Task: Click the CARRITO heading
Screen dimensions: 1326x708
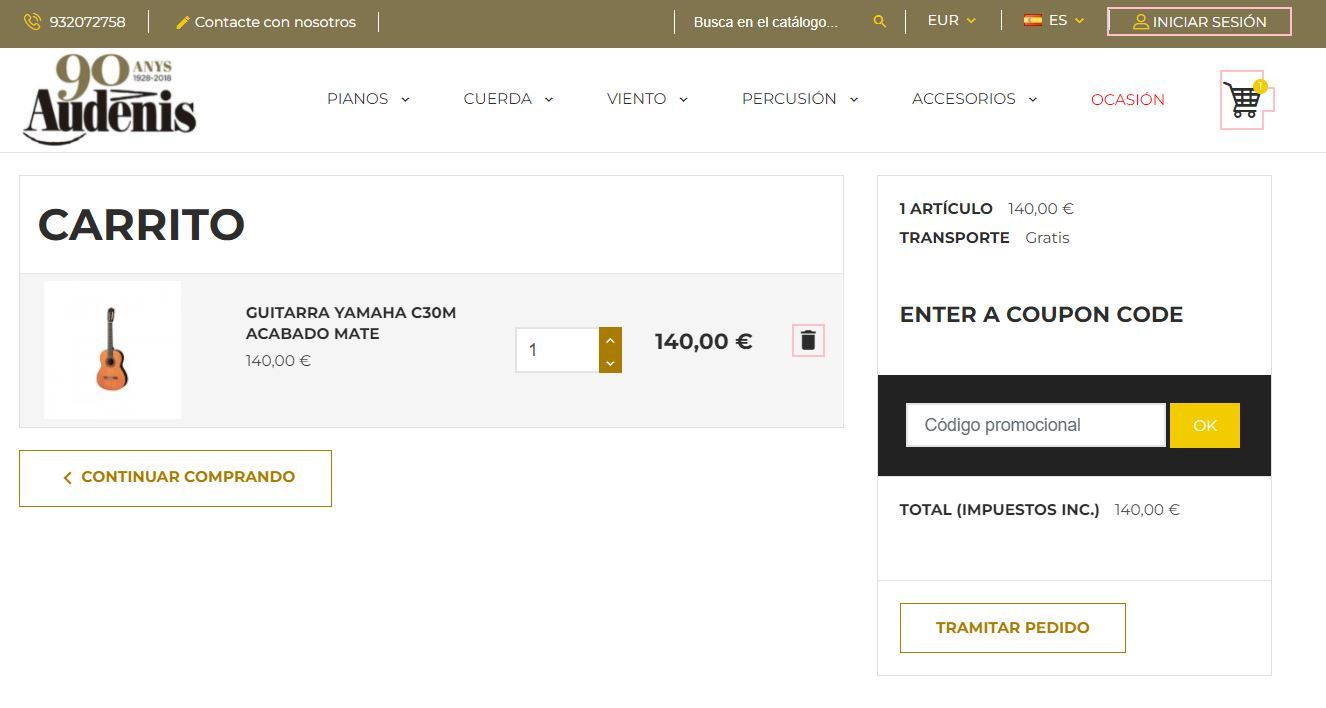Action: point(141,225)
